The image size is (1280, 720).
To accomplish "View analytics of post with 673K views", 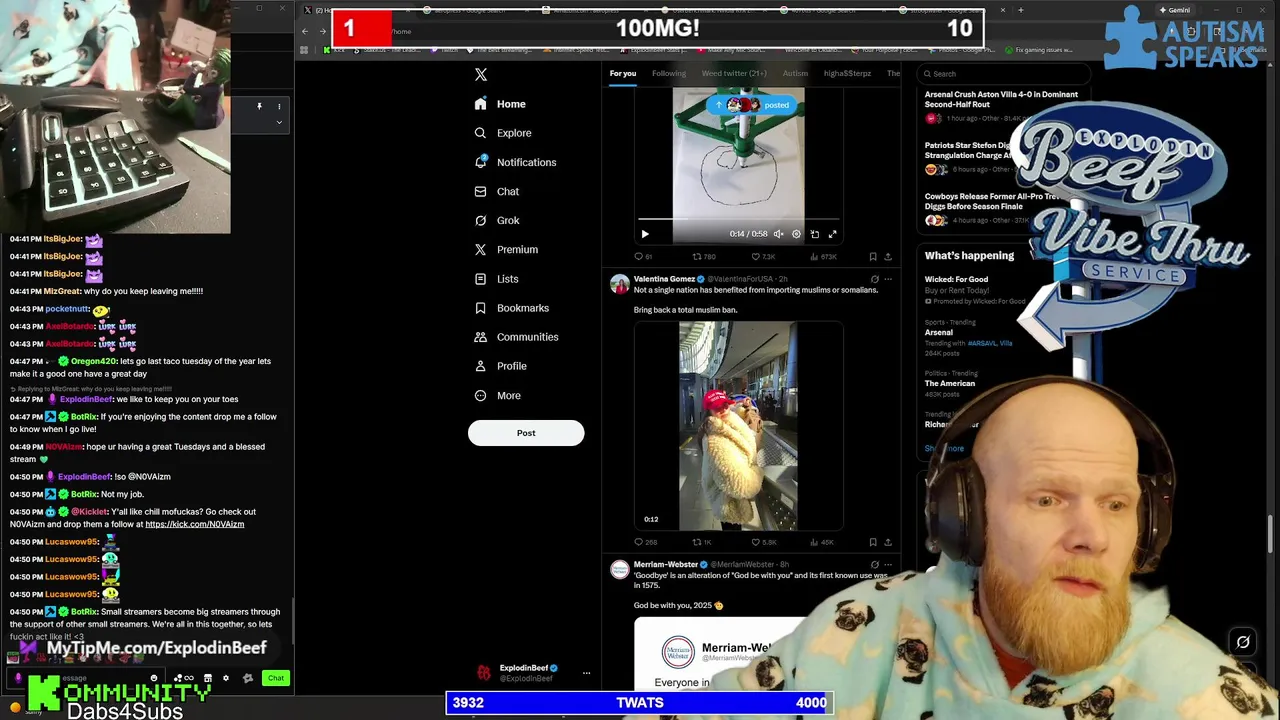I will 822,257.
